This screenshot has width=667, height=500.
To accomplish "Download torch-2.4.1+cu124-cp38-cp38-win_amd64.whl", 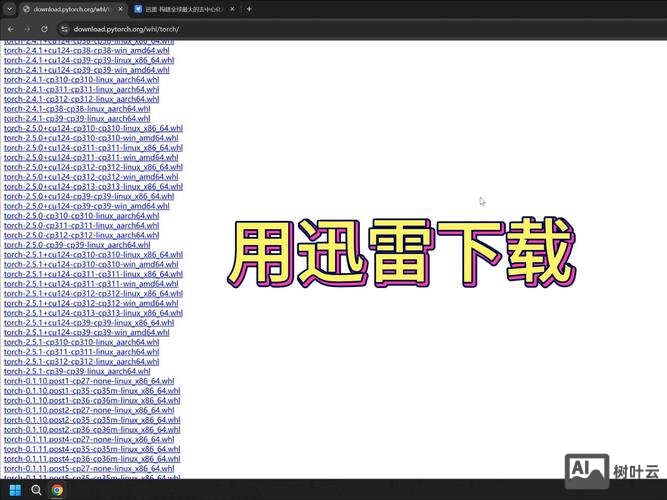I will click(86, 50).
